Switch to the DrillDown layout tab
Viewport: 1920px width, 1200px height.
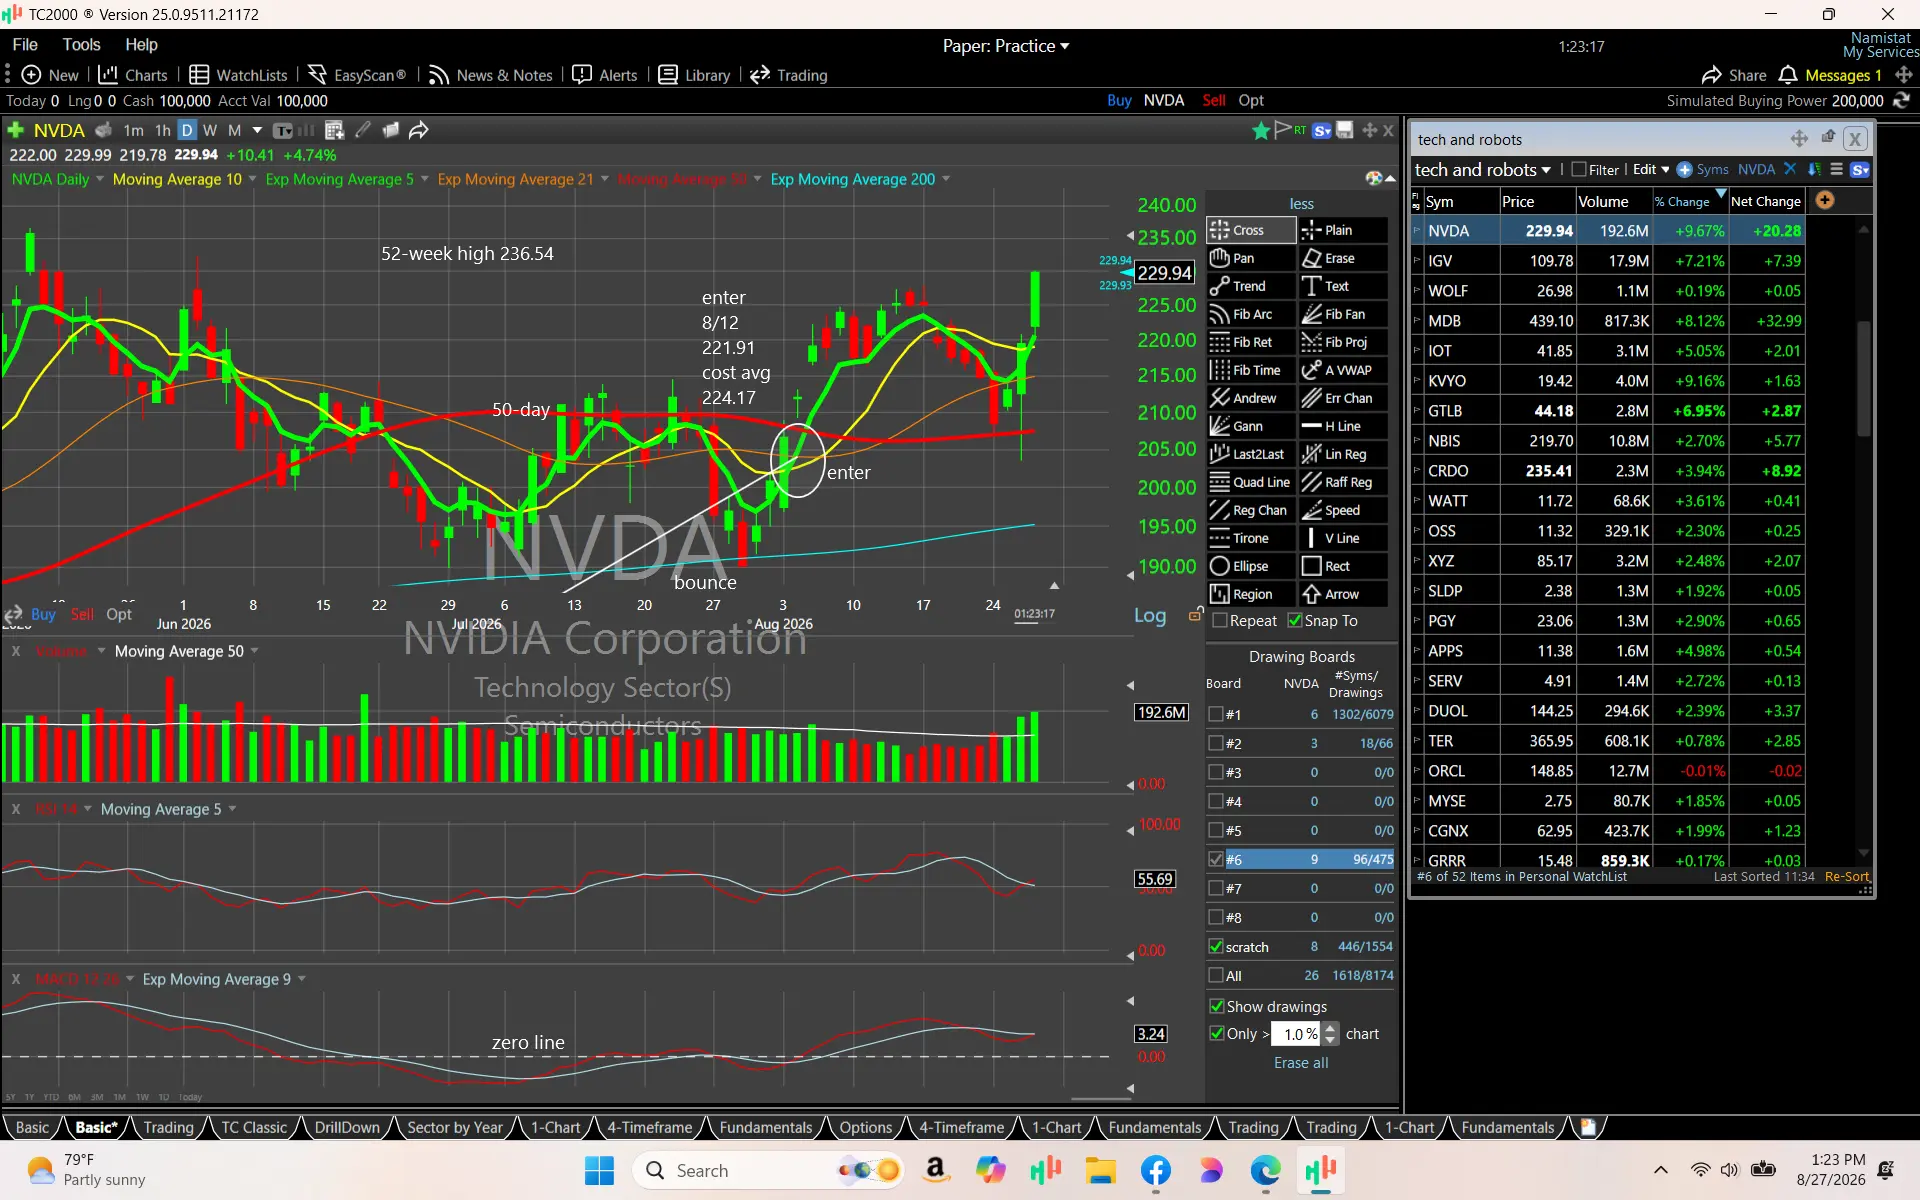[x=347, y=1127]
